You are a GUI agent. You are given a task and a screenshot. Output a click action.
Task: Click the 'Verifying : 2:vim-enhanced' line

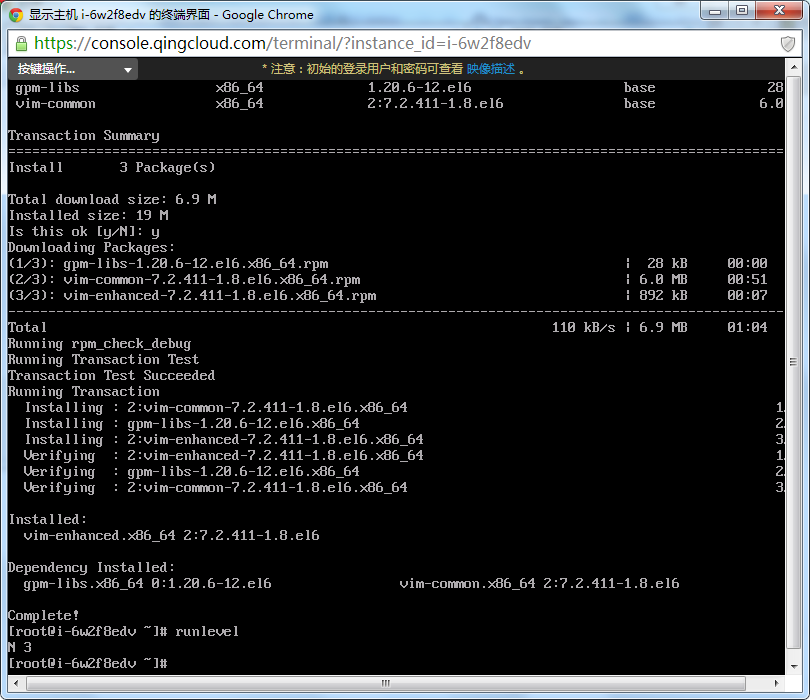coord(224,456)
